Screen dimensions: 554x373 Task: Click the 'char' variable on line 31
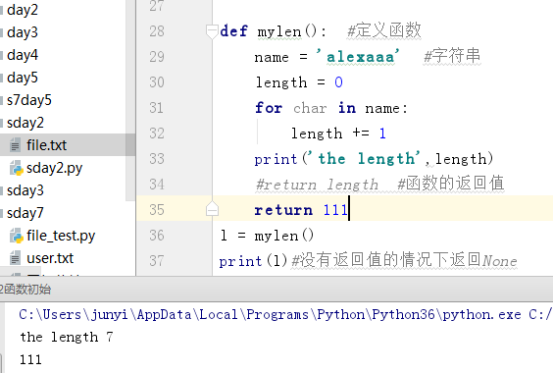pyautogui.click(x=310, y=108)
